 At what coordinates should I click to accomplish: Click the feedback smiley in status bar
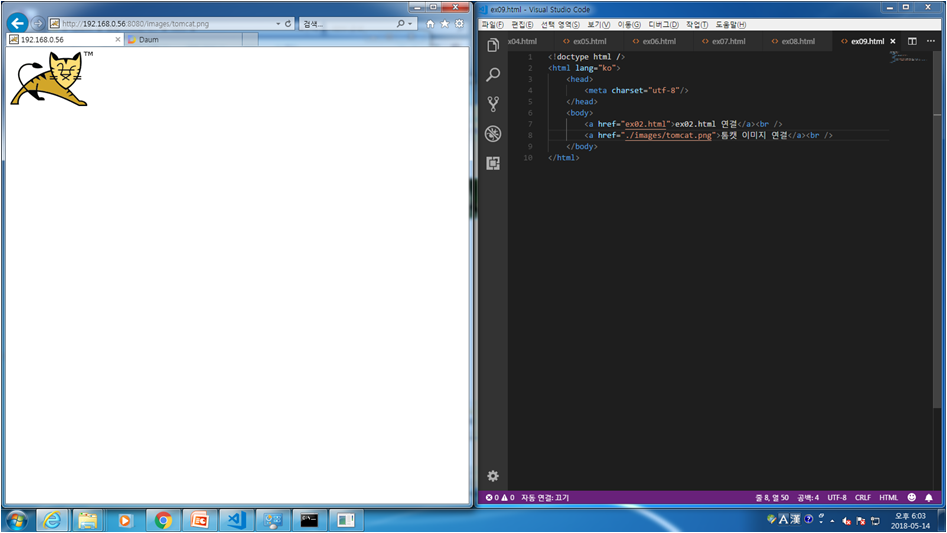(x=911, y=497)
